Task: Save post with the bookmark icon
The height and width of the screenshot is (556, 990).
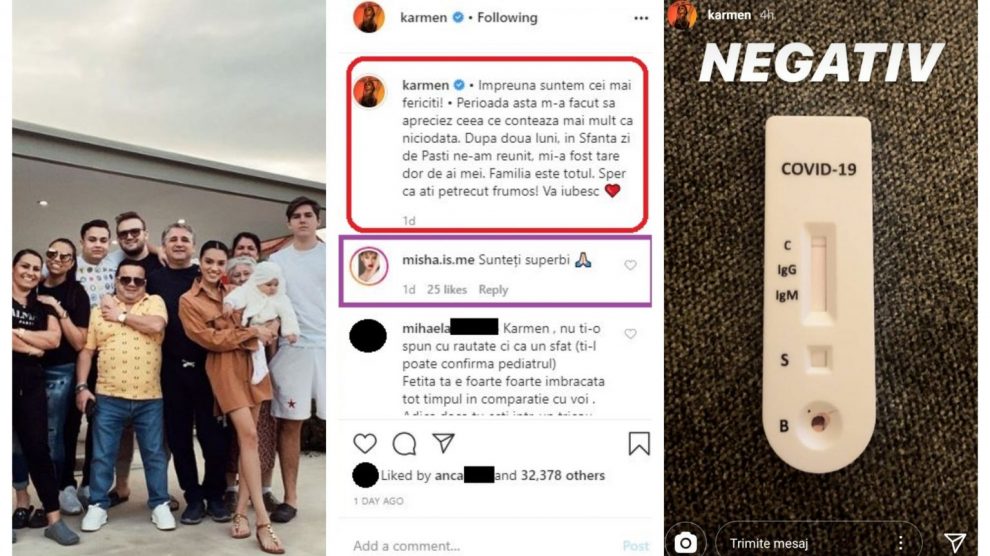Action: pyautogui.click(x=639, y=444)
